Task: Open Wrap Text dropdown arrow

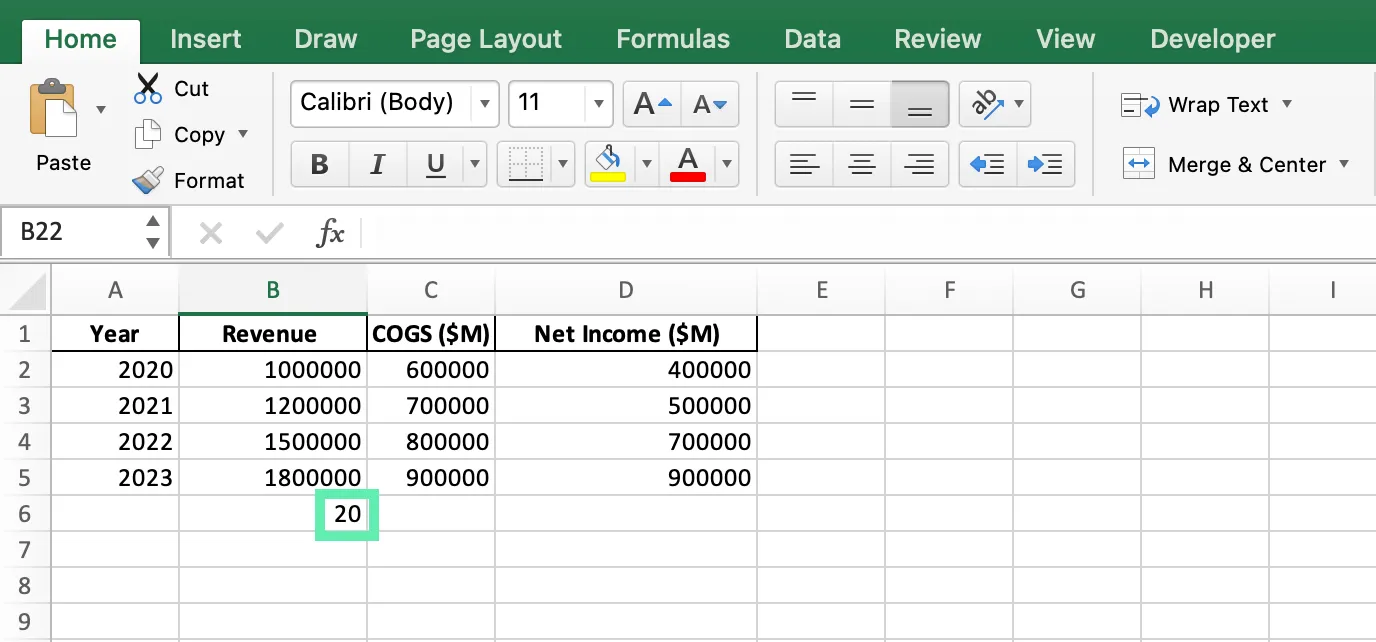Action: (x=1287, y=104)
